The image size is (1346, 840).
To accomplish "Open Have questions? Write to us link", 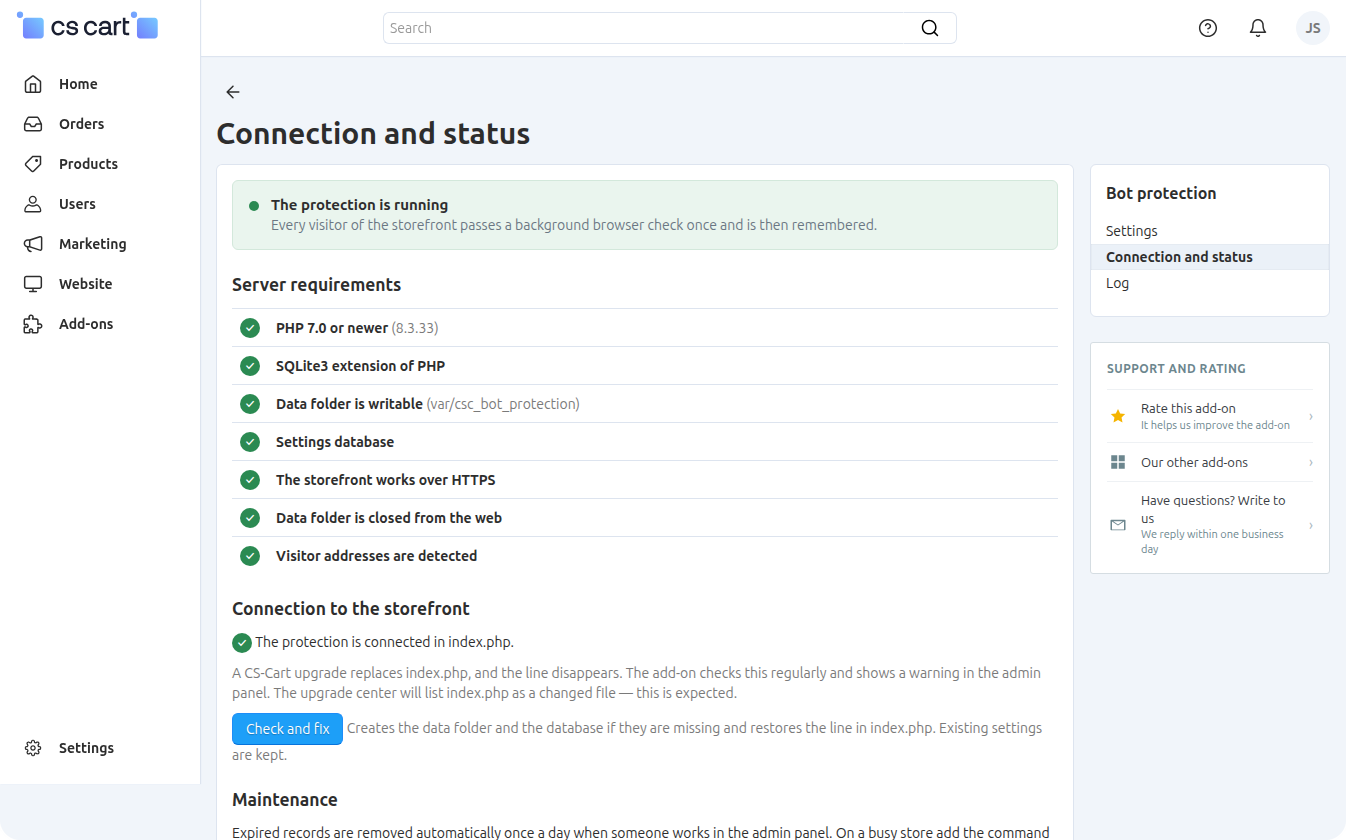I will pyautogui.click(x=1213, y=509).
